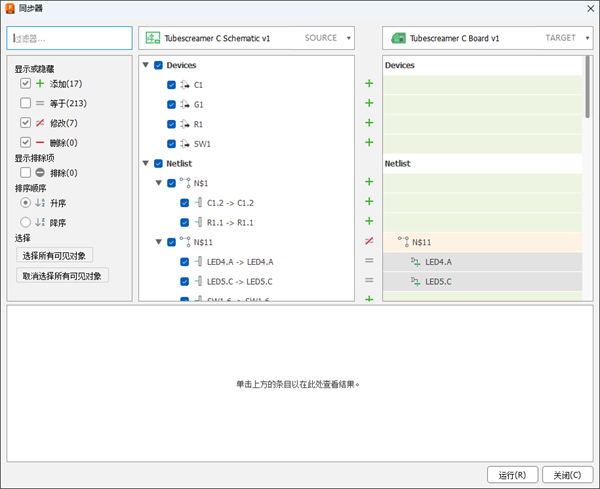Click the board icon in target selector
The image size is (600, 489).
click(x=398, y=38)
